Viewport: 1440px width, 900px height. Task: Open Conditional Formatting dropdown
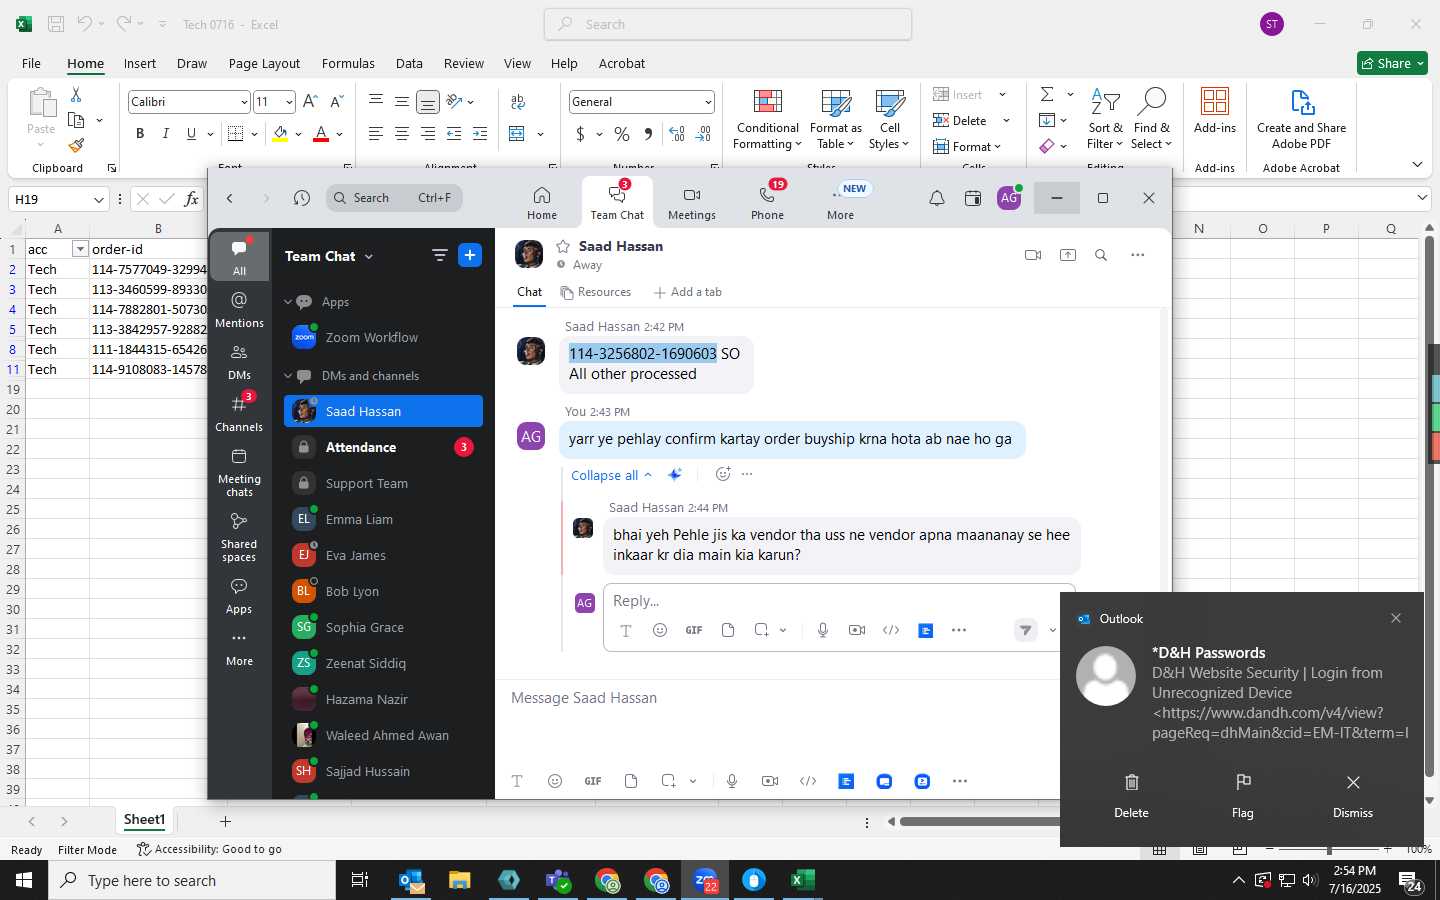(x=767, y=121)
